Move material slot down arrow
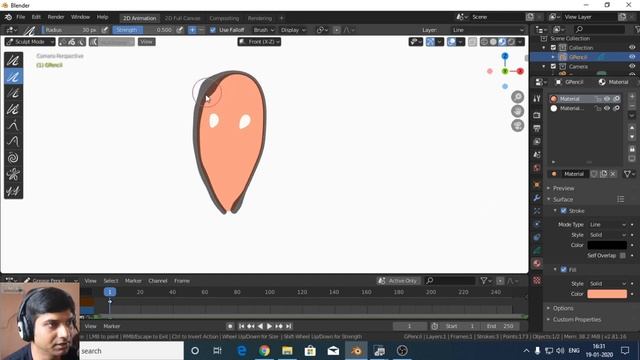The width and height of the screenshot is (640, 360). 632,137
